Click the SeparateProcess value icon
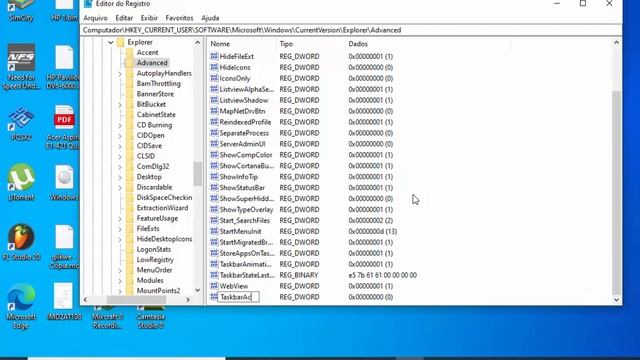This screenshot has height=360, width=640. tap(214, 133)
